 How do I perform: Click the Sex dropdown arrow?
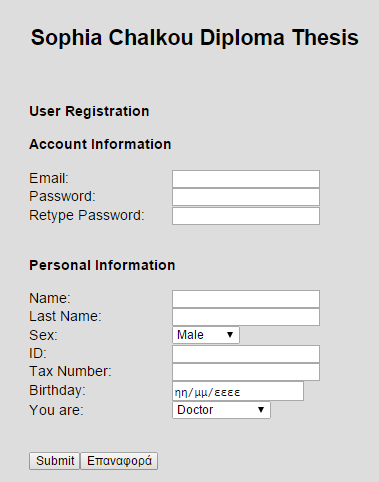point(230,335)
